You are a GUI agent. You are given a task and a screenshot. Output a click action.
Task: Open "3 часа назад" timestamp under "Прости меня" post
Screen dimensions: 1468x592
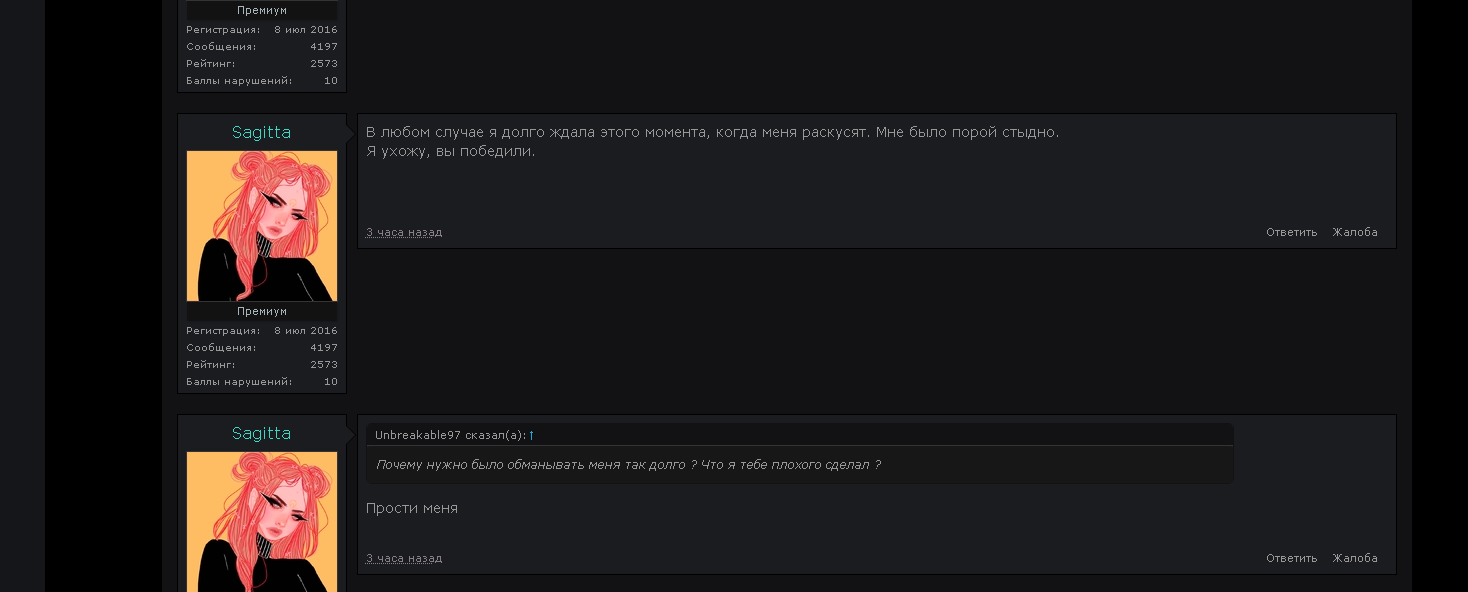click(404, 558)
